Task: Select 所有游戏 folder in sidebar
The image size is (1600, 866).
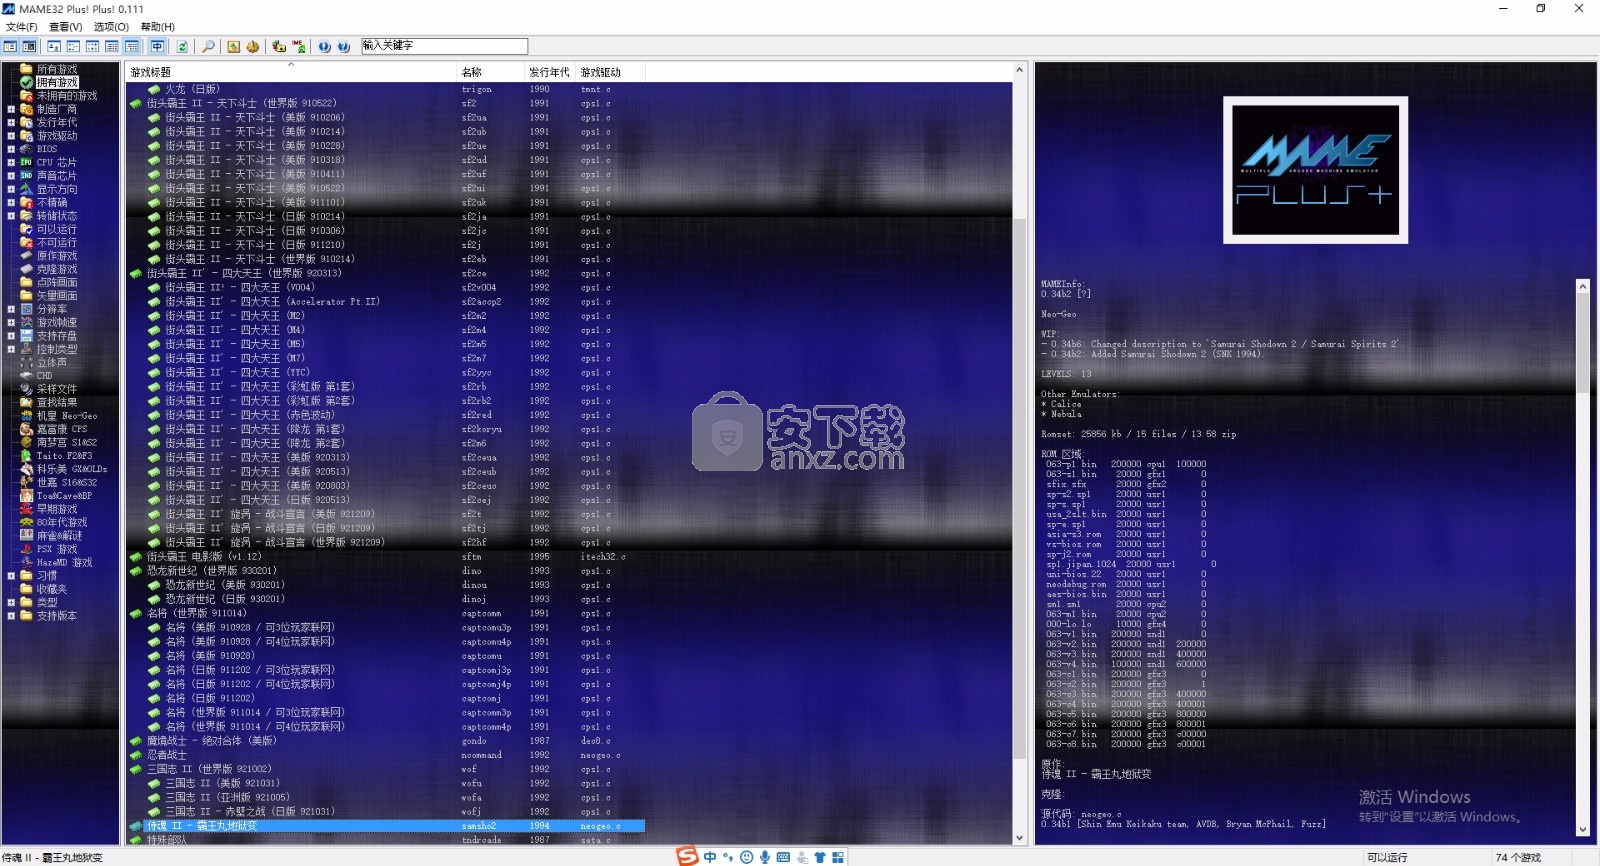Action: coord(56,69)
